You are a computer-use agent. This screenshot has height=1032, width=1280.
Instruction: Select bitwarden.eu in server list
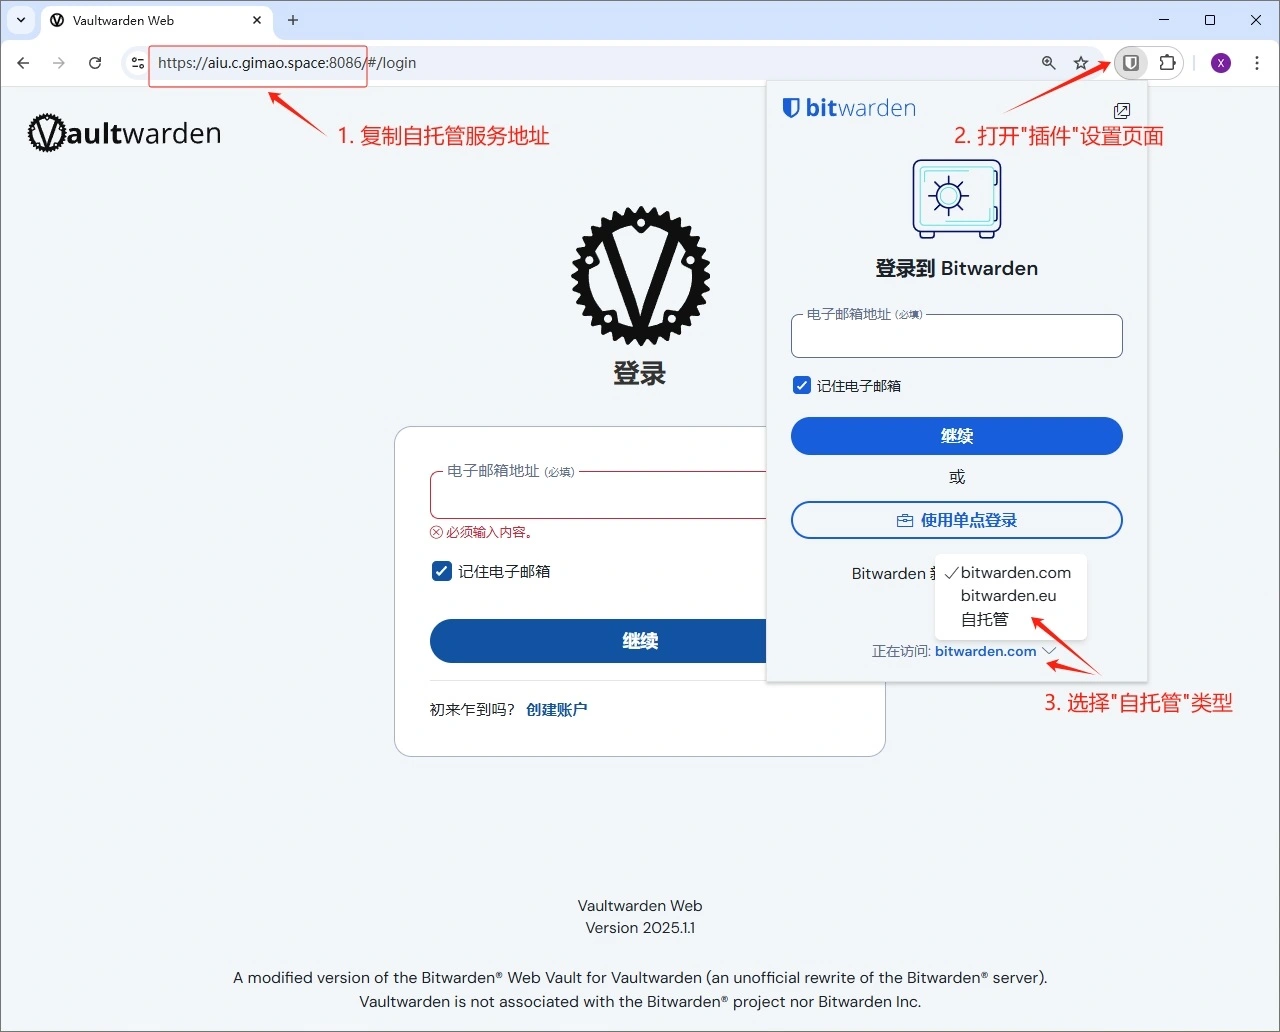pos(1010,596)
